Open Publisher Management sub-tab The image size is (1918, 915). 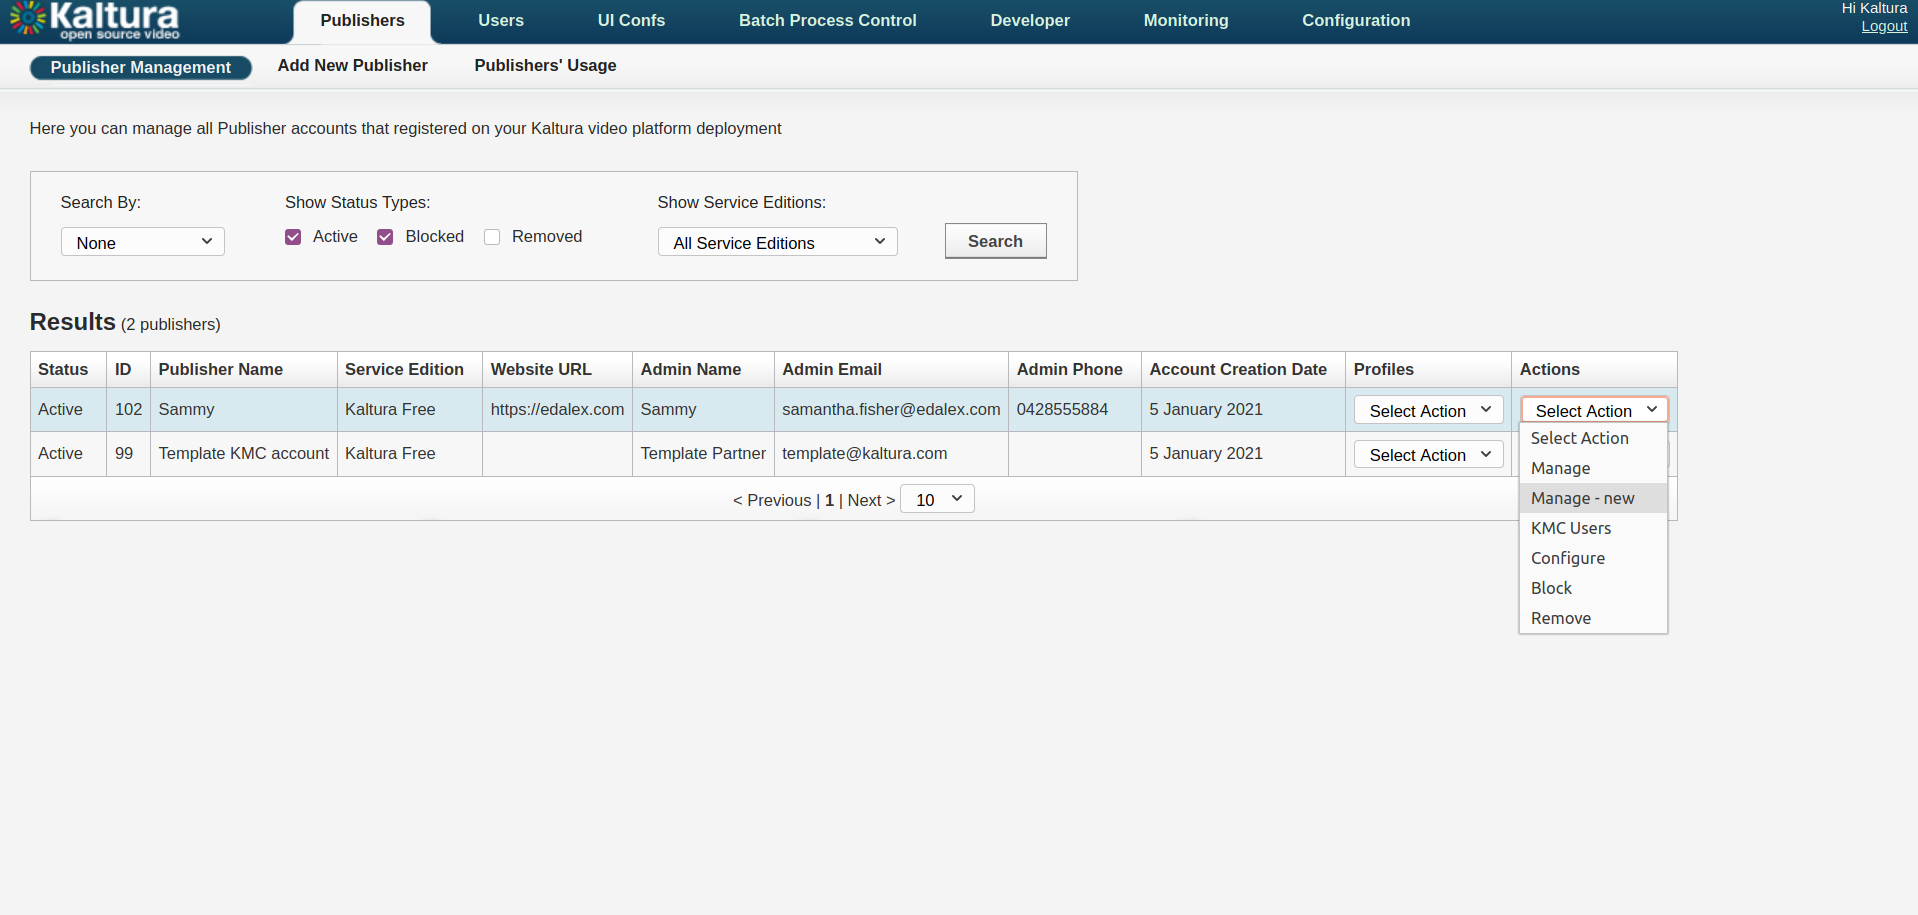click(x=141, y=67)
